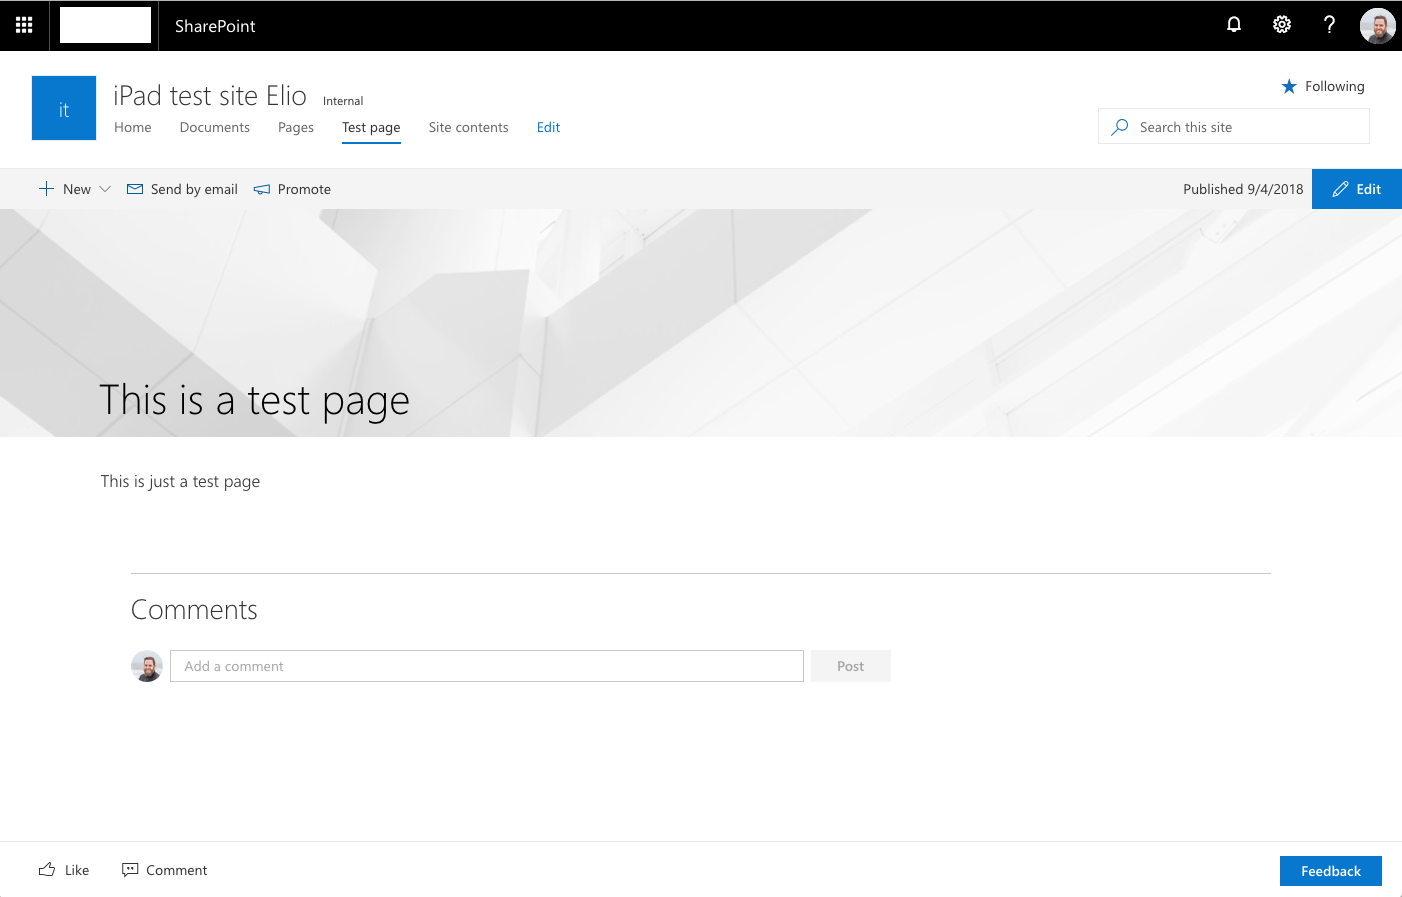Screen dimensions: 1402x897
Task: Click the Promote megaphone icon
Action: click(x=262, y=188)
